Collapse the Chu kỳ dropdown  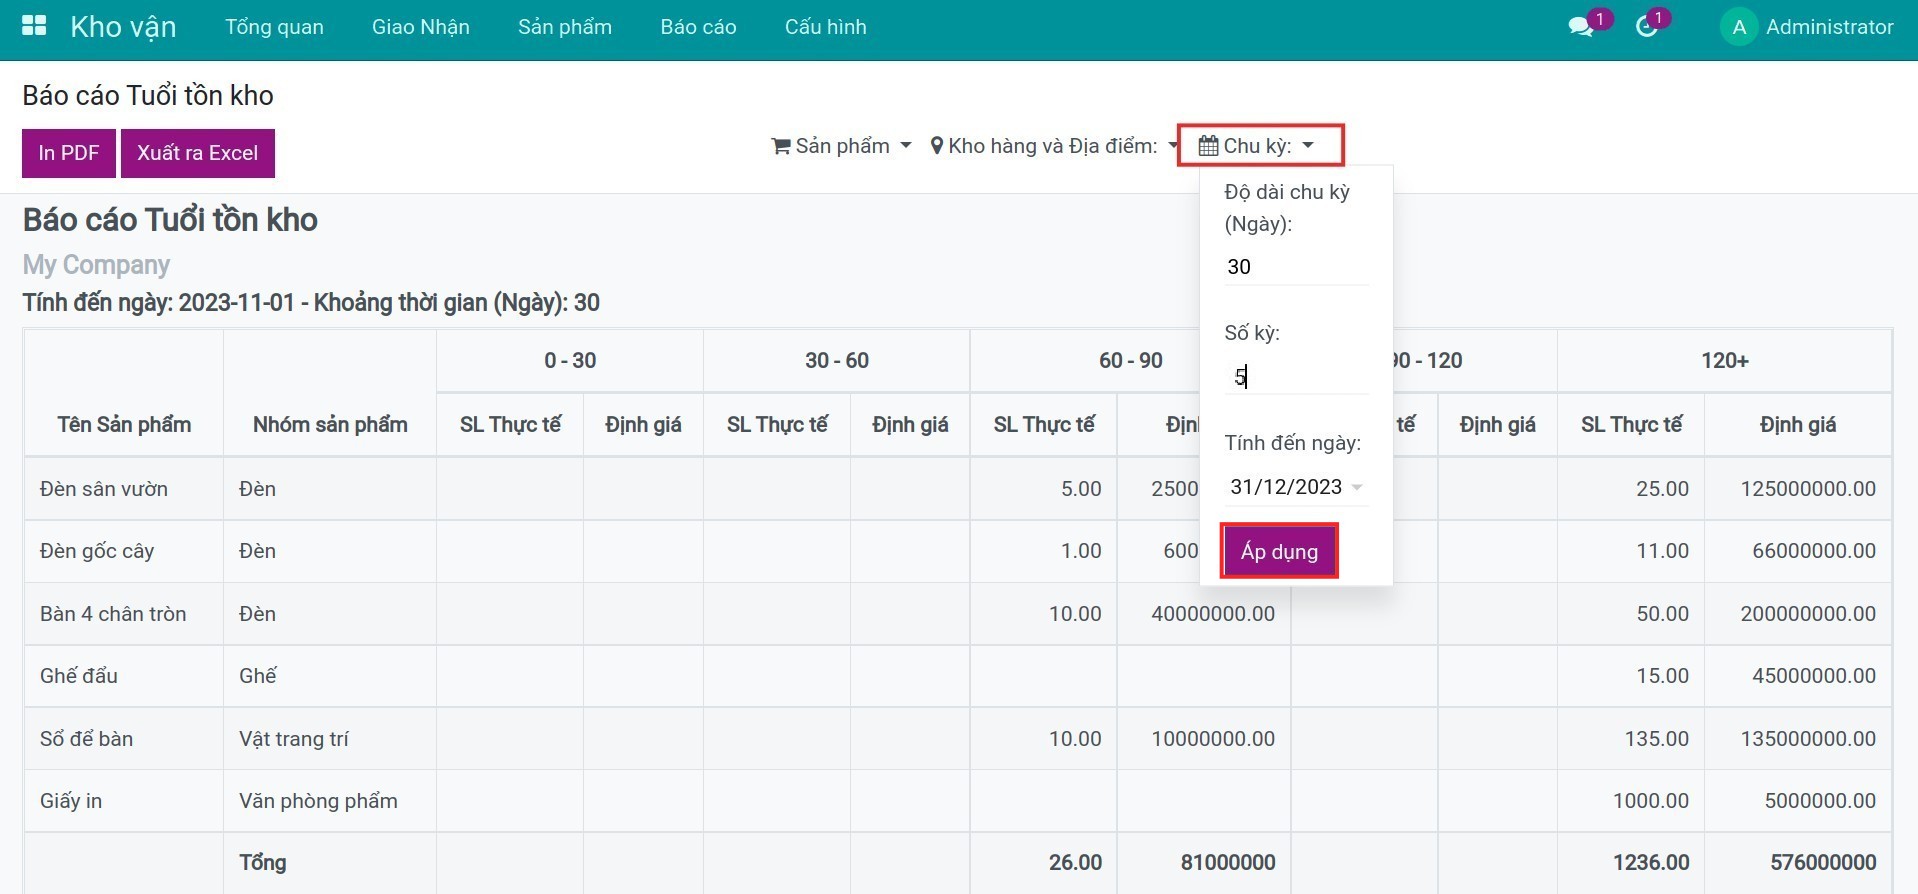pos(1260,146)
